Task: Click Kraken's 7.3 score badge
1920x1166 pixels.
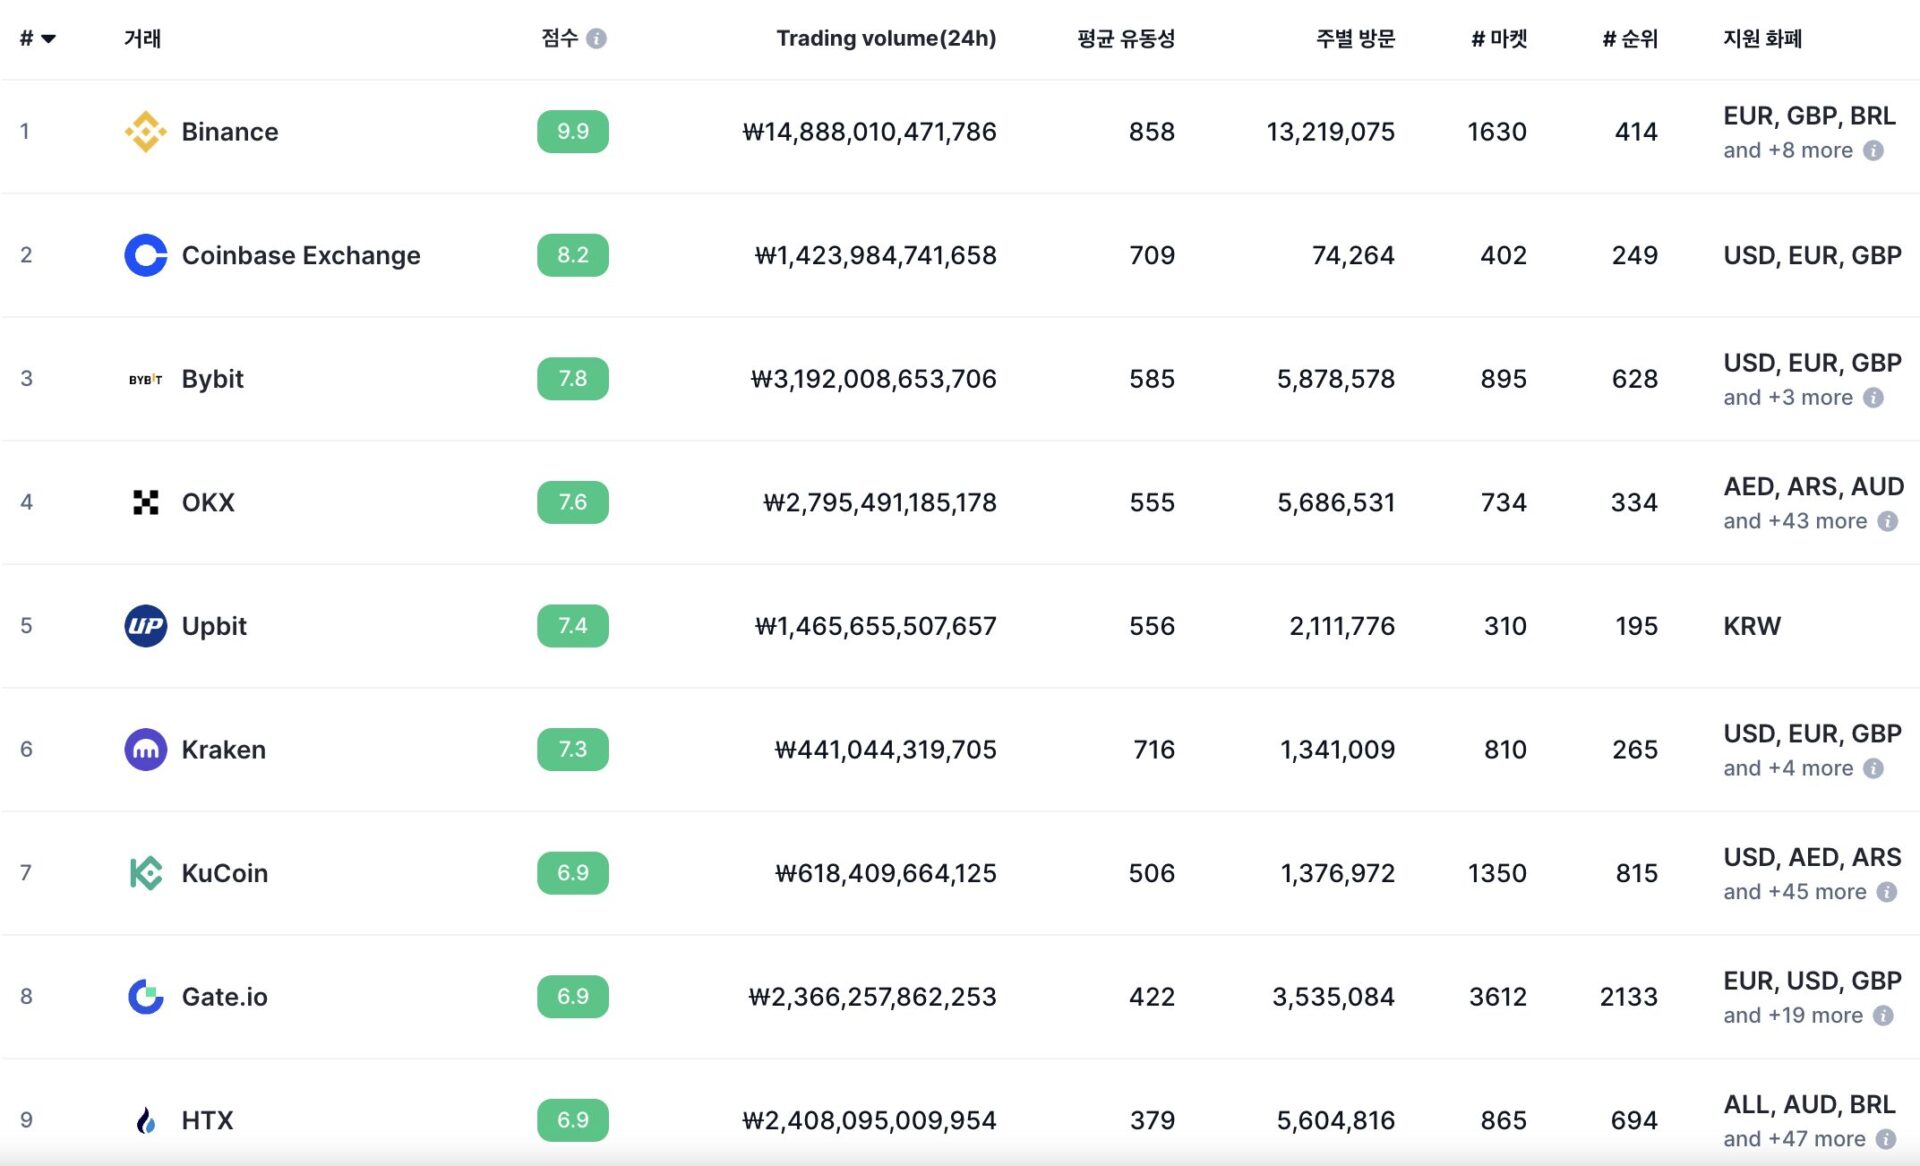Action: (573, 749)
